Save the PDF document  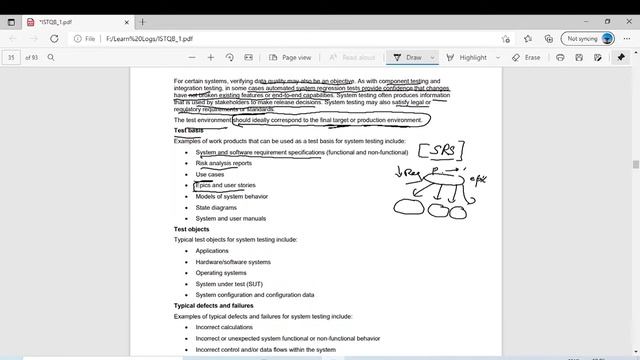[579, 58]
